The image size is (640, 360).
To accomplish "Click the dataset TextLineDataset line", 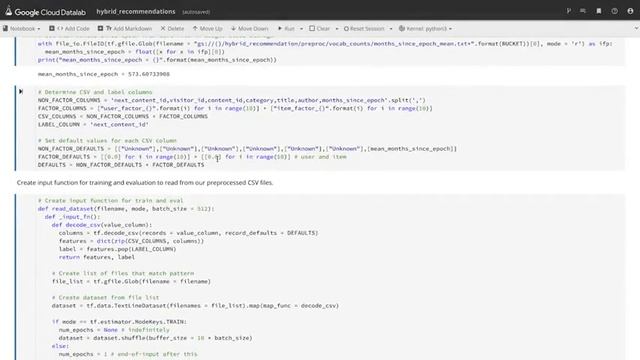I will (x=195, y=306).
